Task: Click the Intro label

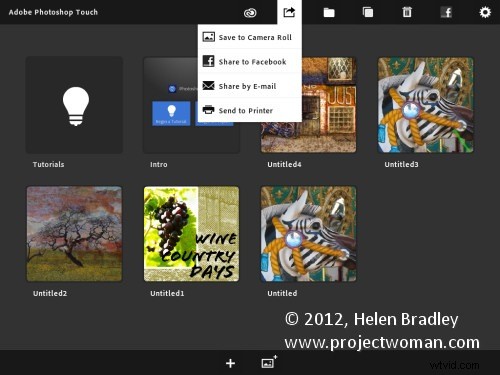Action: (x=159, y=164)
